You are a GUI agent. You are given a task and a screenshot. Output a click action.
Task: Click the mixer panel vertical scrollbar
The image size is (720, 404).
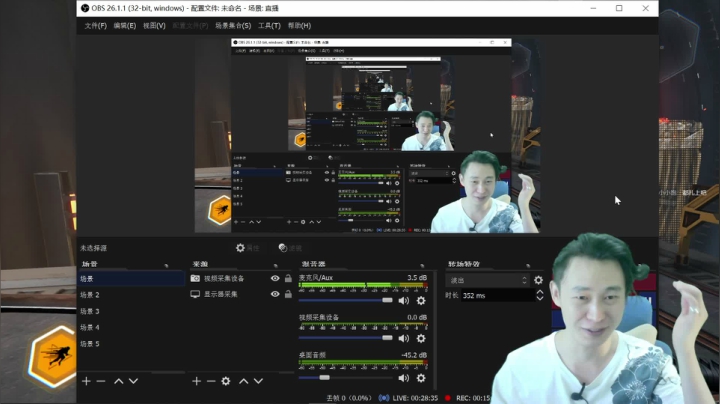click(434, 330)
